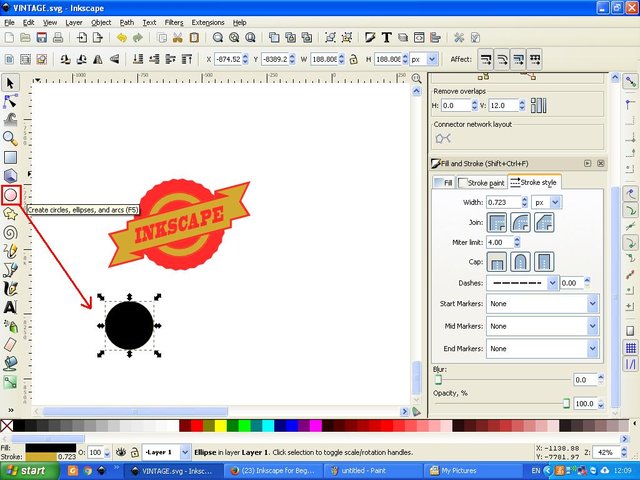
Task: Select the Ellipse circle tool
Action: (11, 195)
